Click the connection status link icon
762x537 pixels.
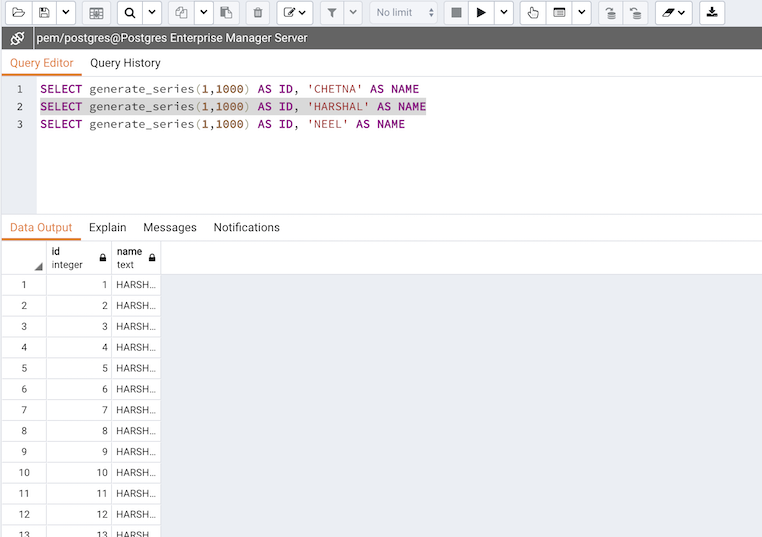pos(17,38)
